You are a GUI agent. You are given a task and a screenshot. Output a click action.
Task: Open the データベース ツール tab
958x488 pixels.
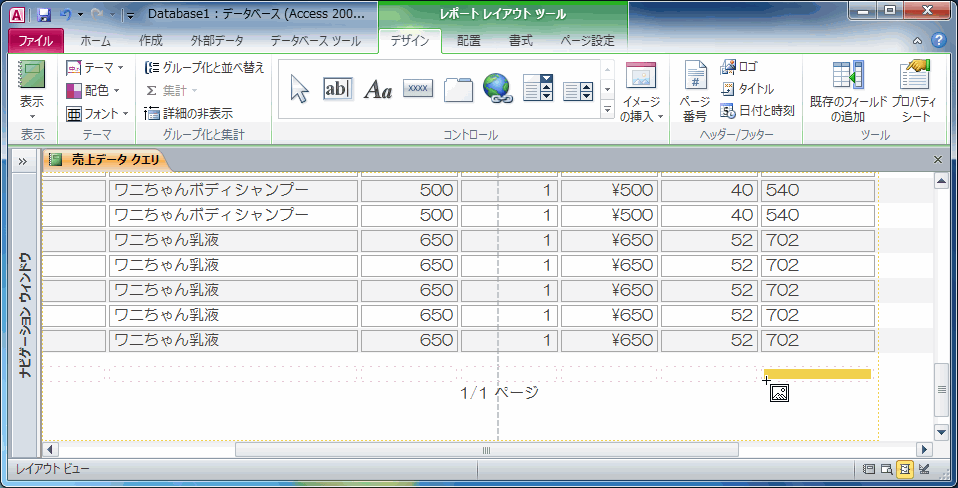315,41
